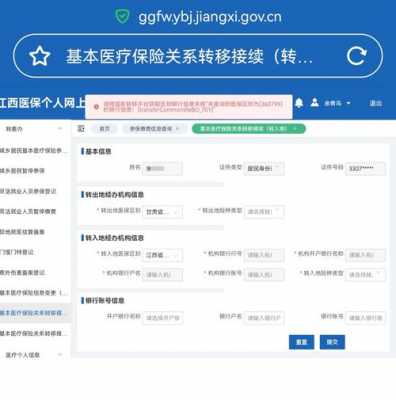Close the green 基本医疗保险关系转移接续 tab
This screenshot has height=400, width=396.
295,129
